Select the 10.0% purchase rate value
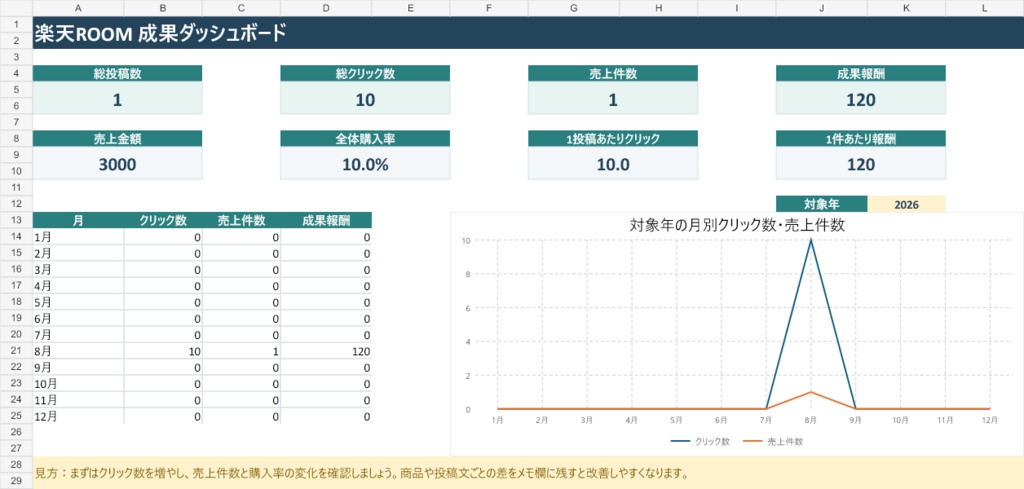Image resolution: width=1024 pixels, height=489 pixels. (x=365, y=163)
